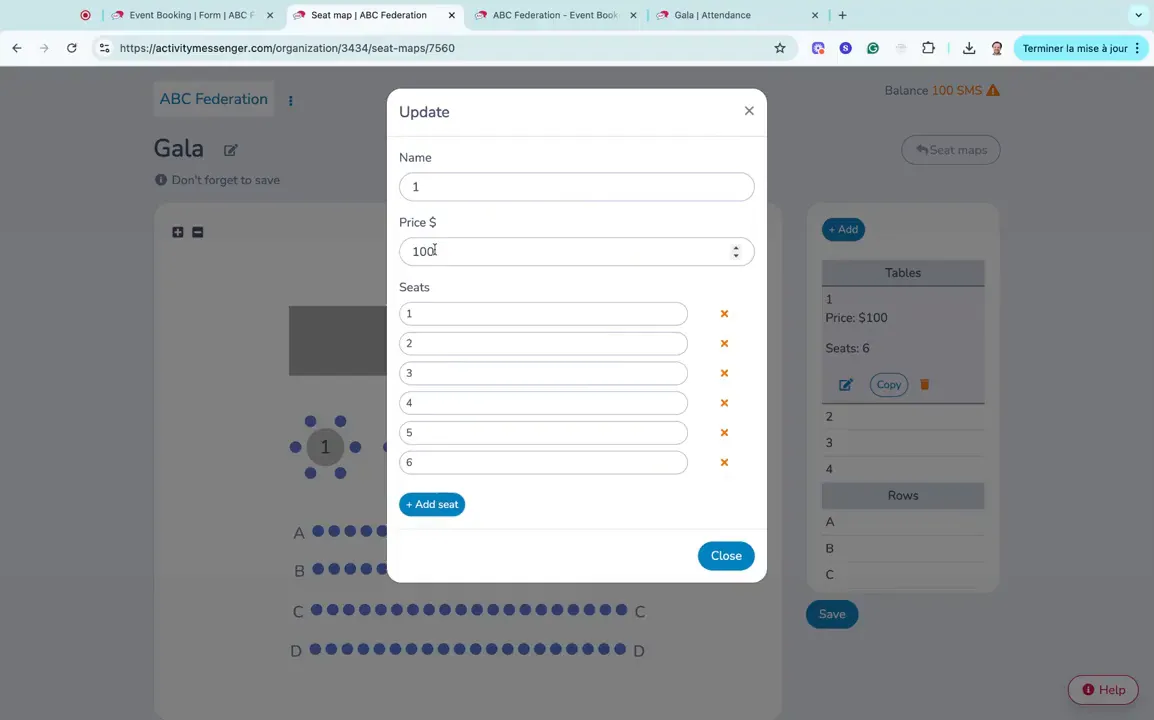This screenshot has width=1154, height=720.
Task: Click the Copy button for table 1
Action: pos(888,384)
